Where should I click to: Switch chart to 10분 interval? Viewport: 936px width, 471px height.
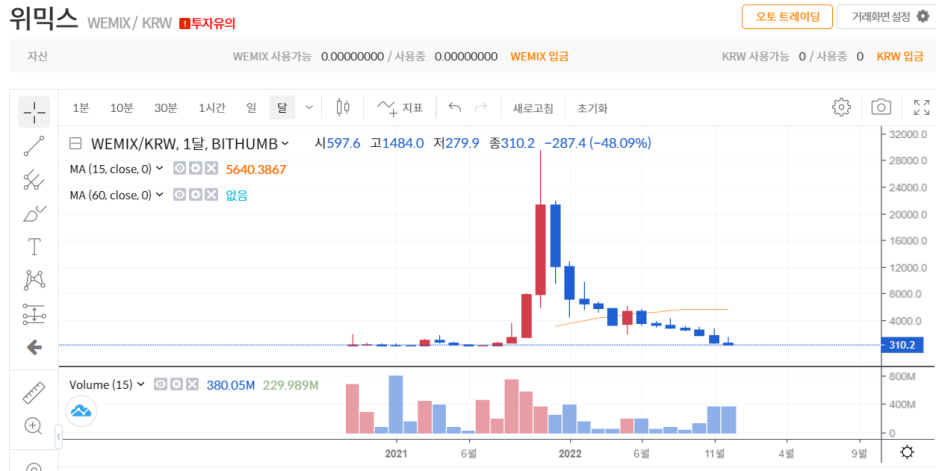(x=121, y=108)
